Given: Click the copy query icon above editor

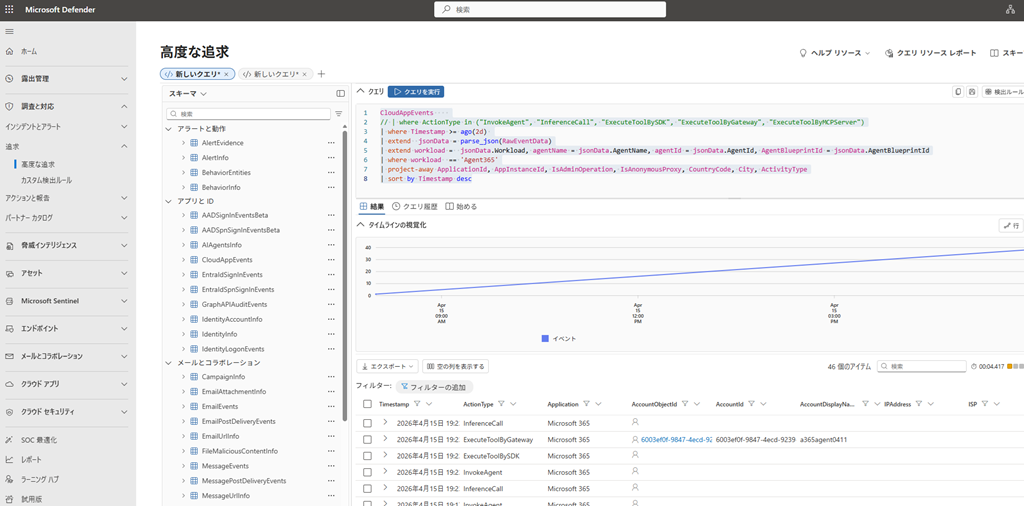Looking at the screenshot, I should tap(958, 91).
